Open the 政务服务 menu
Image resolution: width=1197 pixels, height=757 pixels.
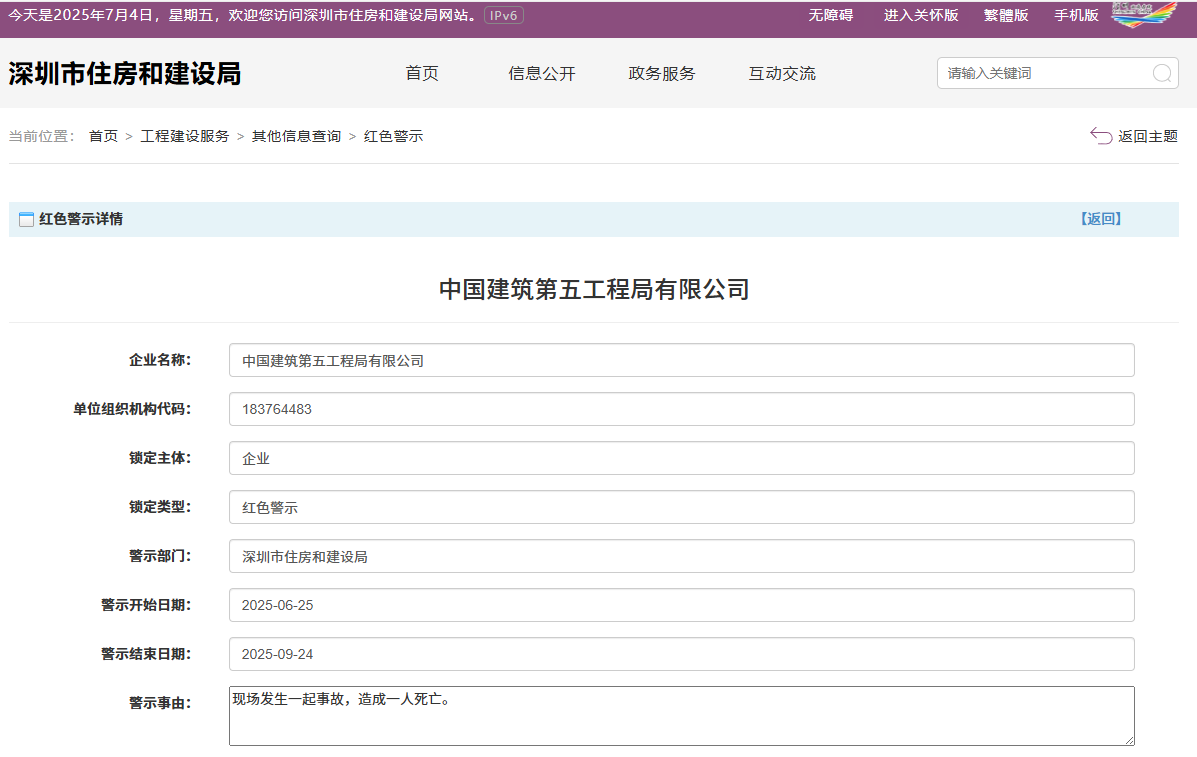(662, 73)
